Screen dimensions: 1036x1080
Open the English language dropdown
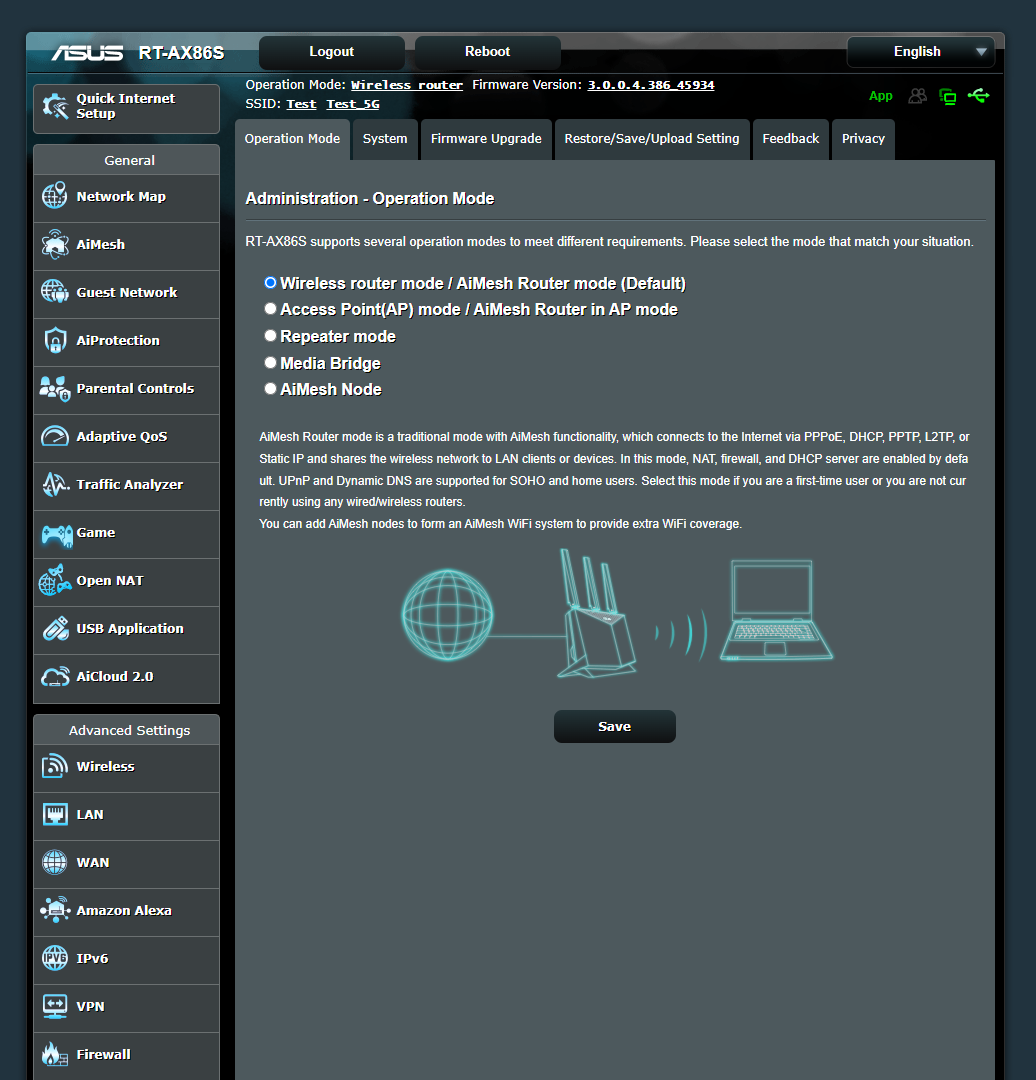919,51
